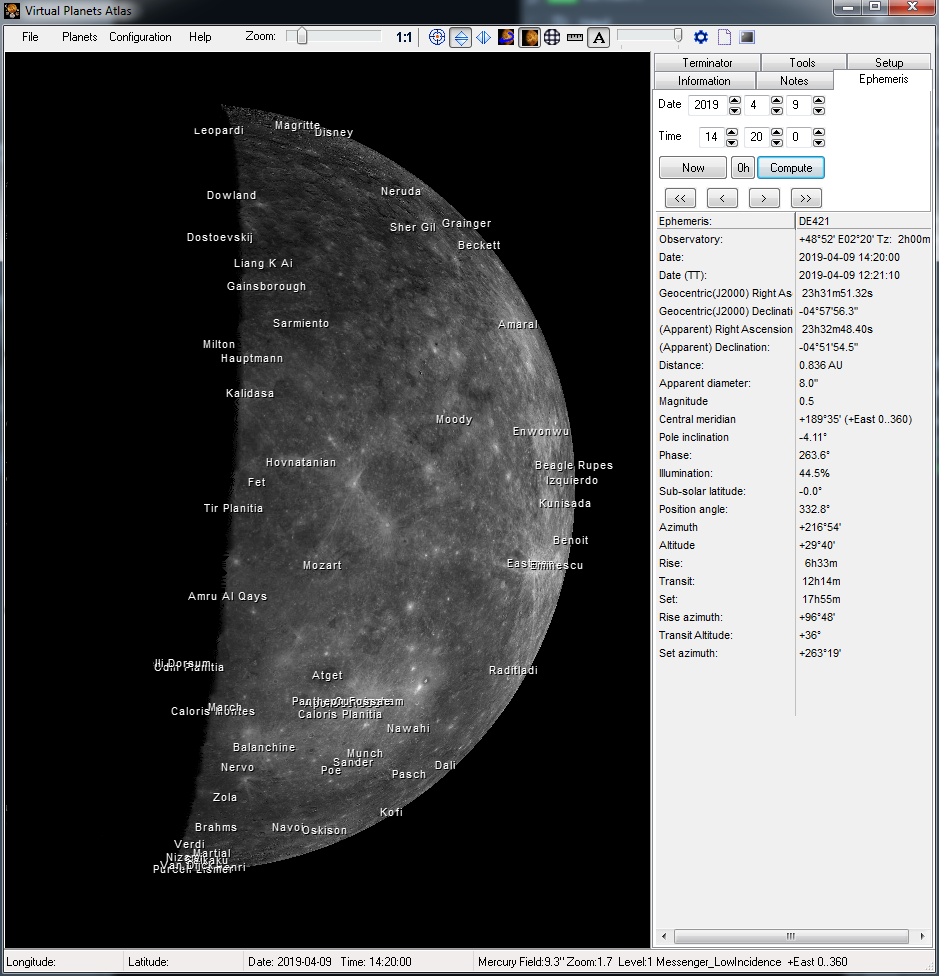The width and height of the screenshot is (939, 976).
Task: Click the blank page icon in the toolbar
Action: pos(724,37)
